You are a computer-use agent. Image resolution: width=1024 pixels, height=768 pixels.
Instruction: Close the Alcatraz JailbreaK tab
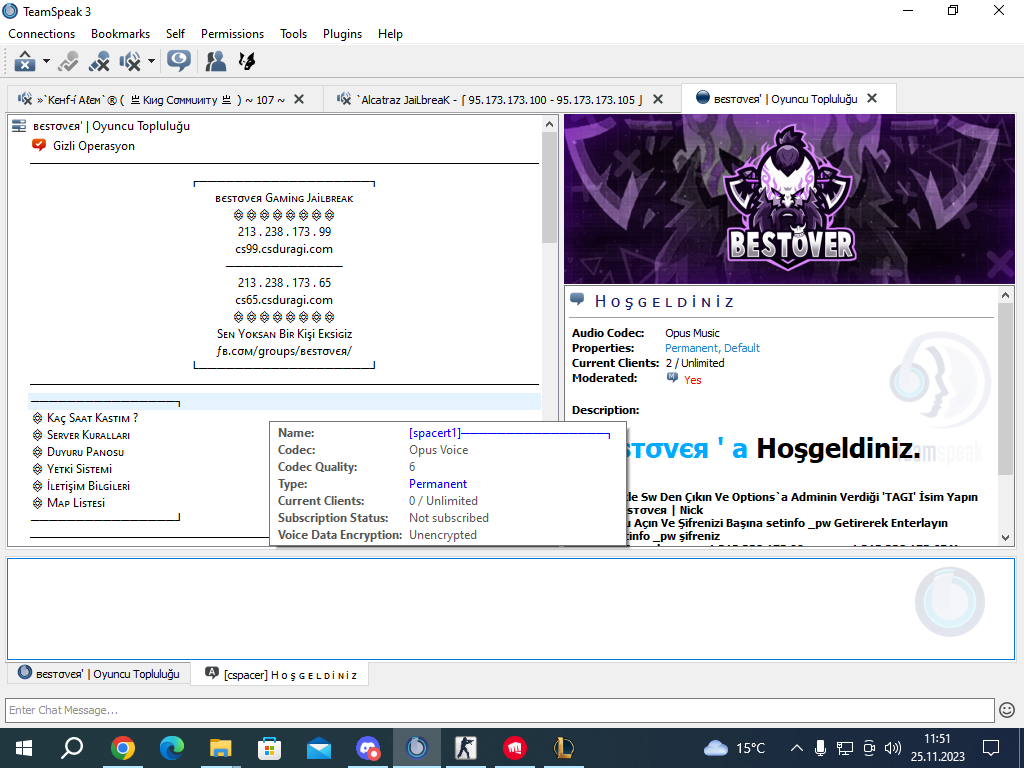coord(658,99)
